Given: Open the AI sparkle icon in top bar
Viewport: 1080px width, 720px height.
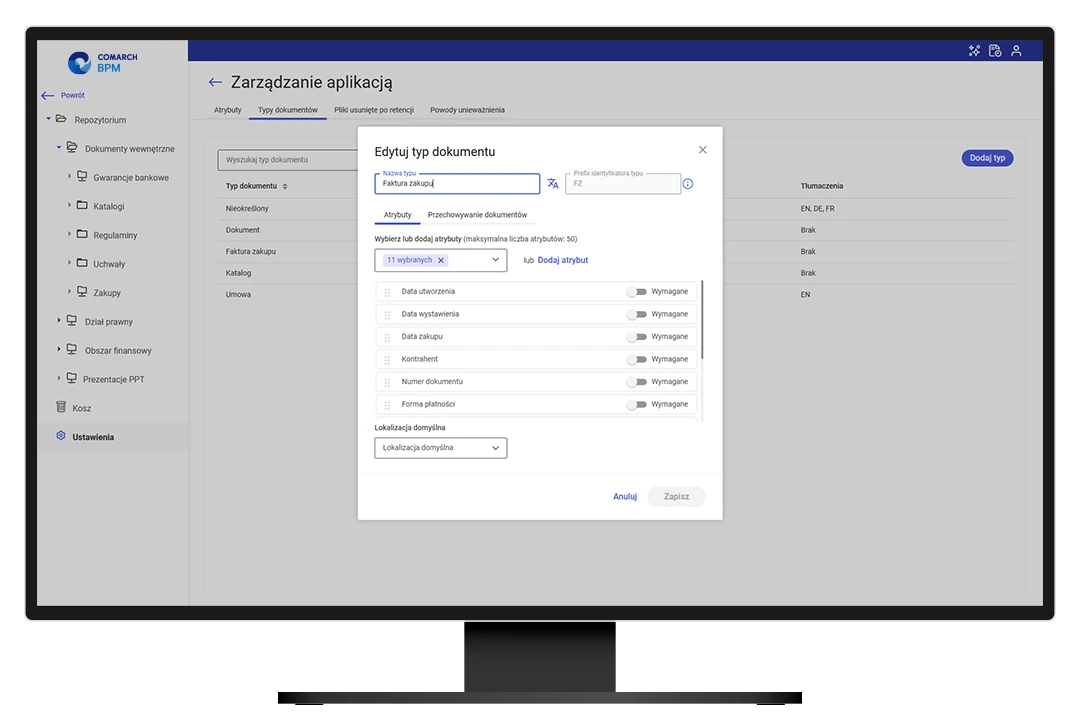Looking at the screenshot, I should (x=974, y=51).
